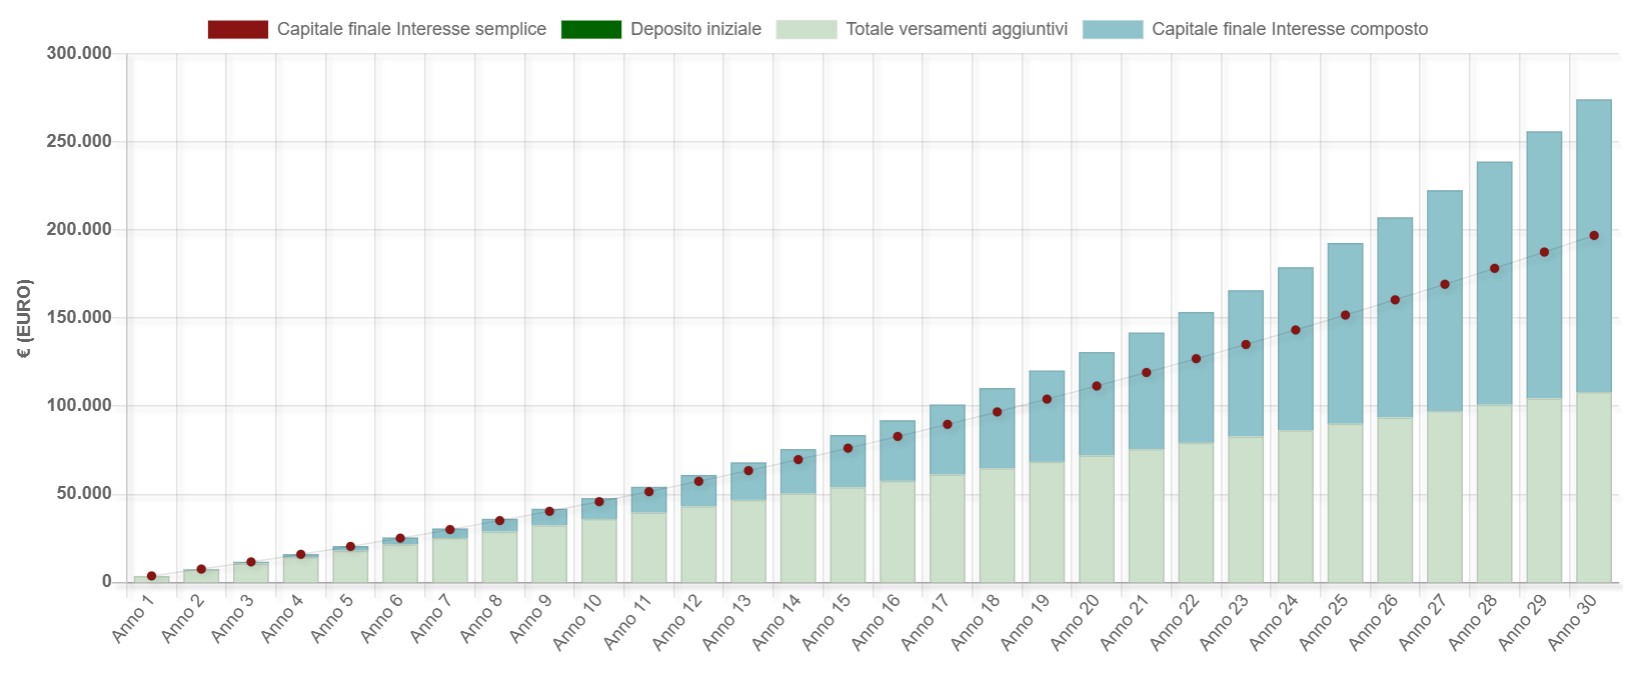Viewport: 1645px width, 680px height.
Task: Click the dark red legend color box
Action: (x=238, y=29)
